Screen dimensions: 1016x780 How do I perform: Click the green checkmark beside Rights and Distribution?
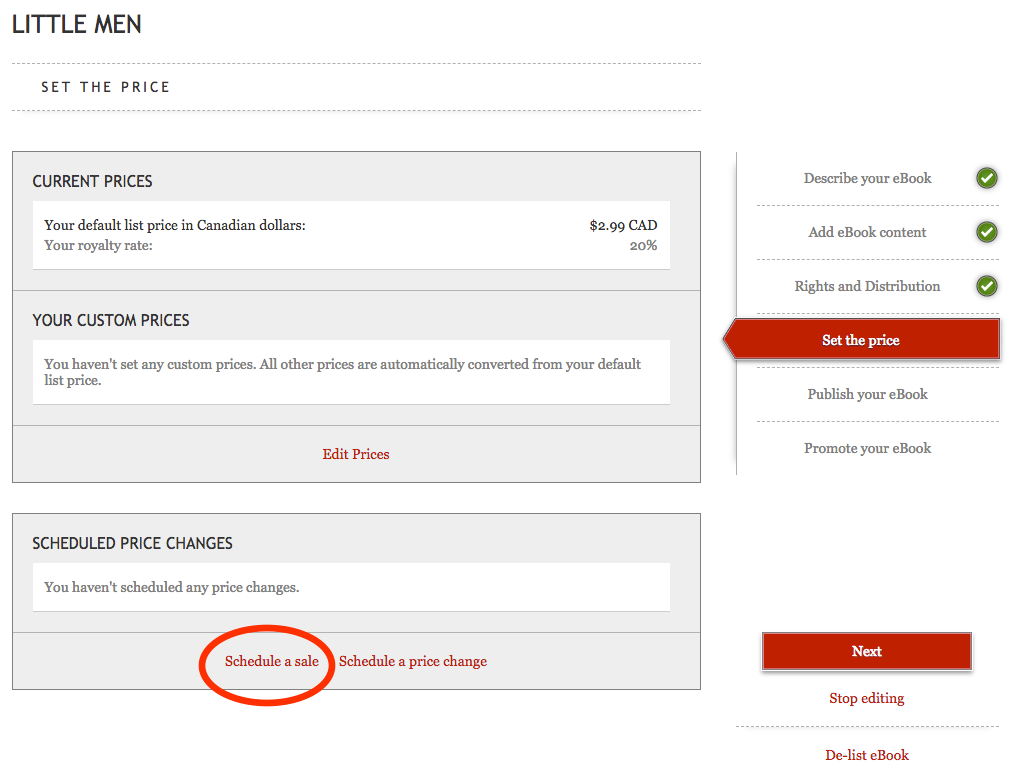pyautogui.click(x=986, y=287)
